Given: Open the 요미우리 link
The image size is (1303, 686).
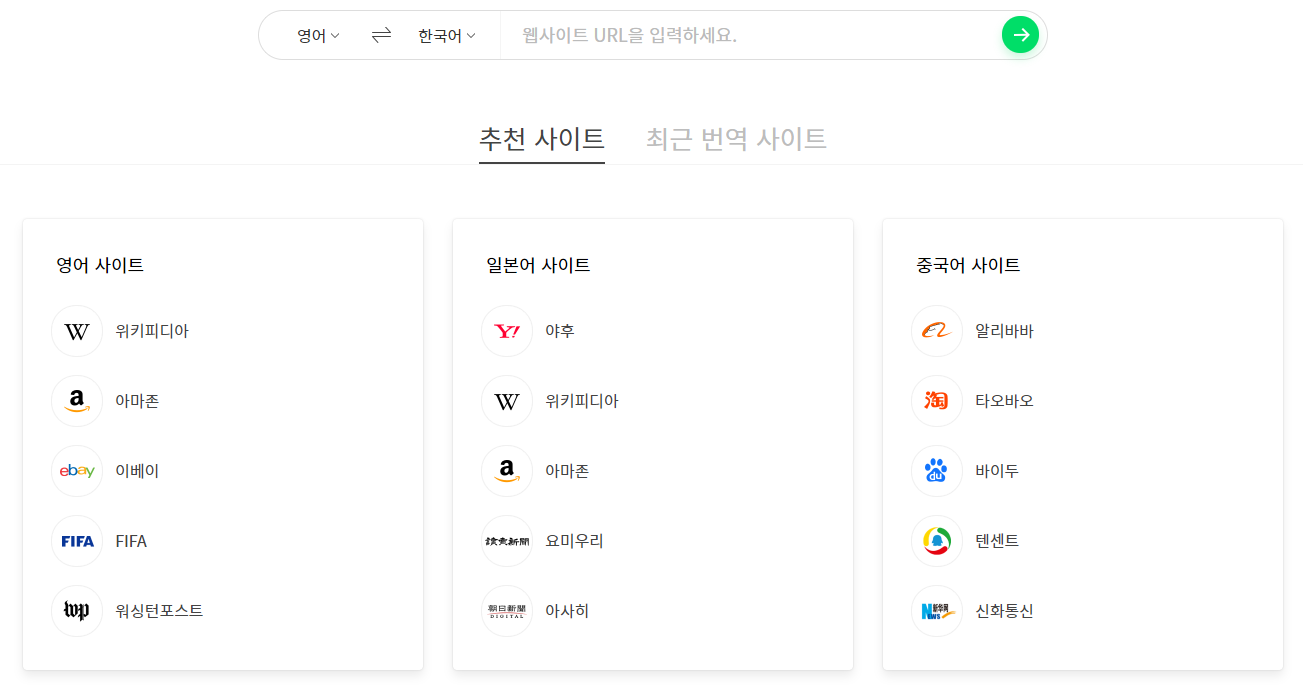Looking at the screenshot, I should point(574,541).
